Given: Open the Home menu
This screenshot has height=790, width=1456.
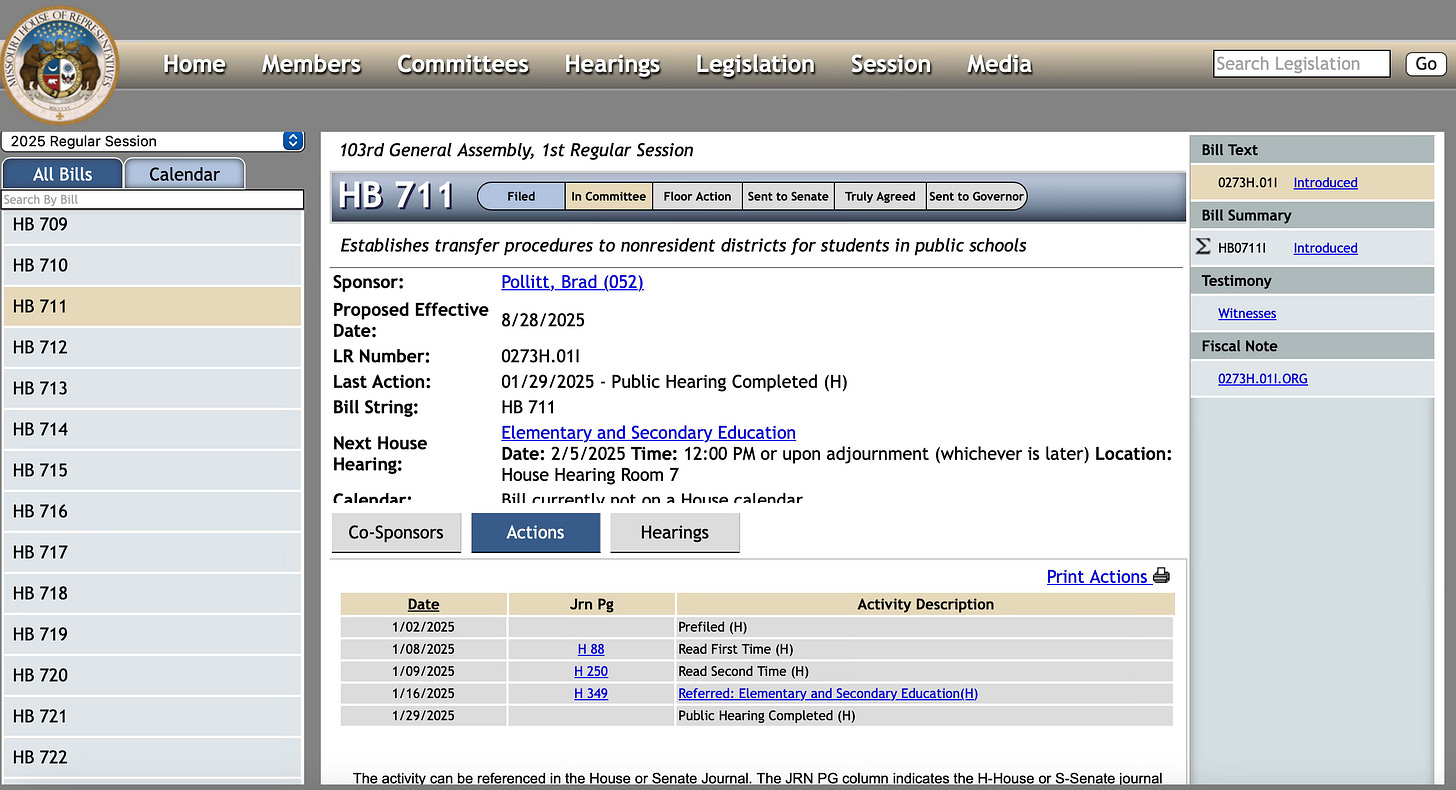Looking at the screenshot, I should pos(194,64).
